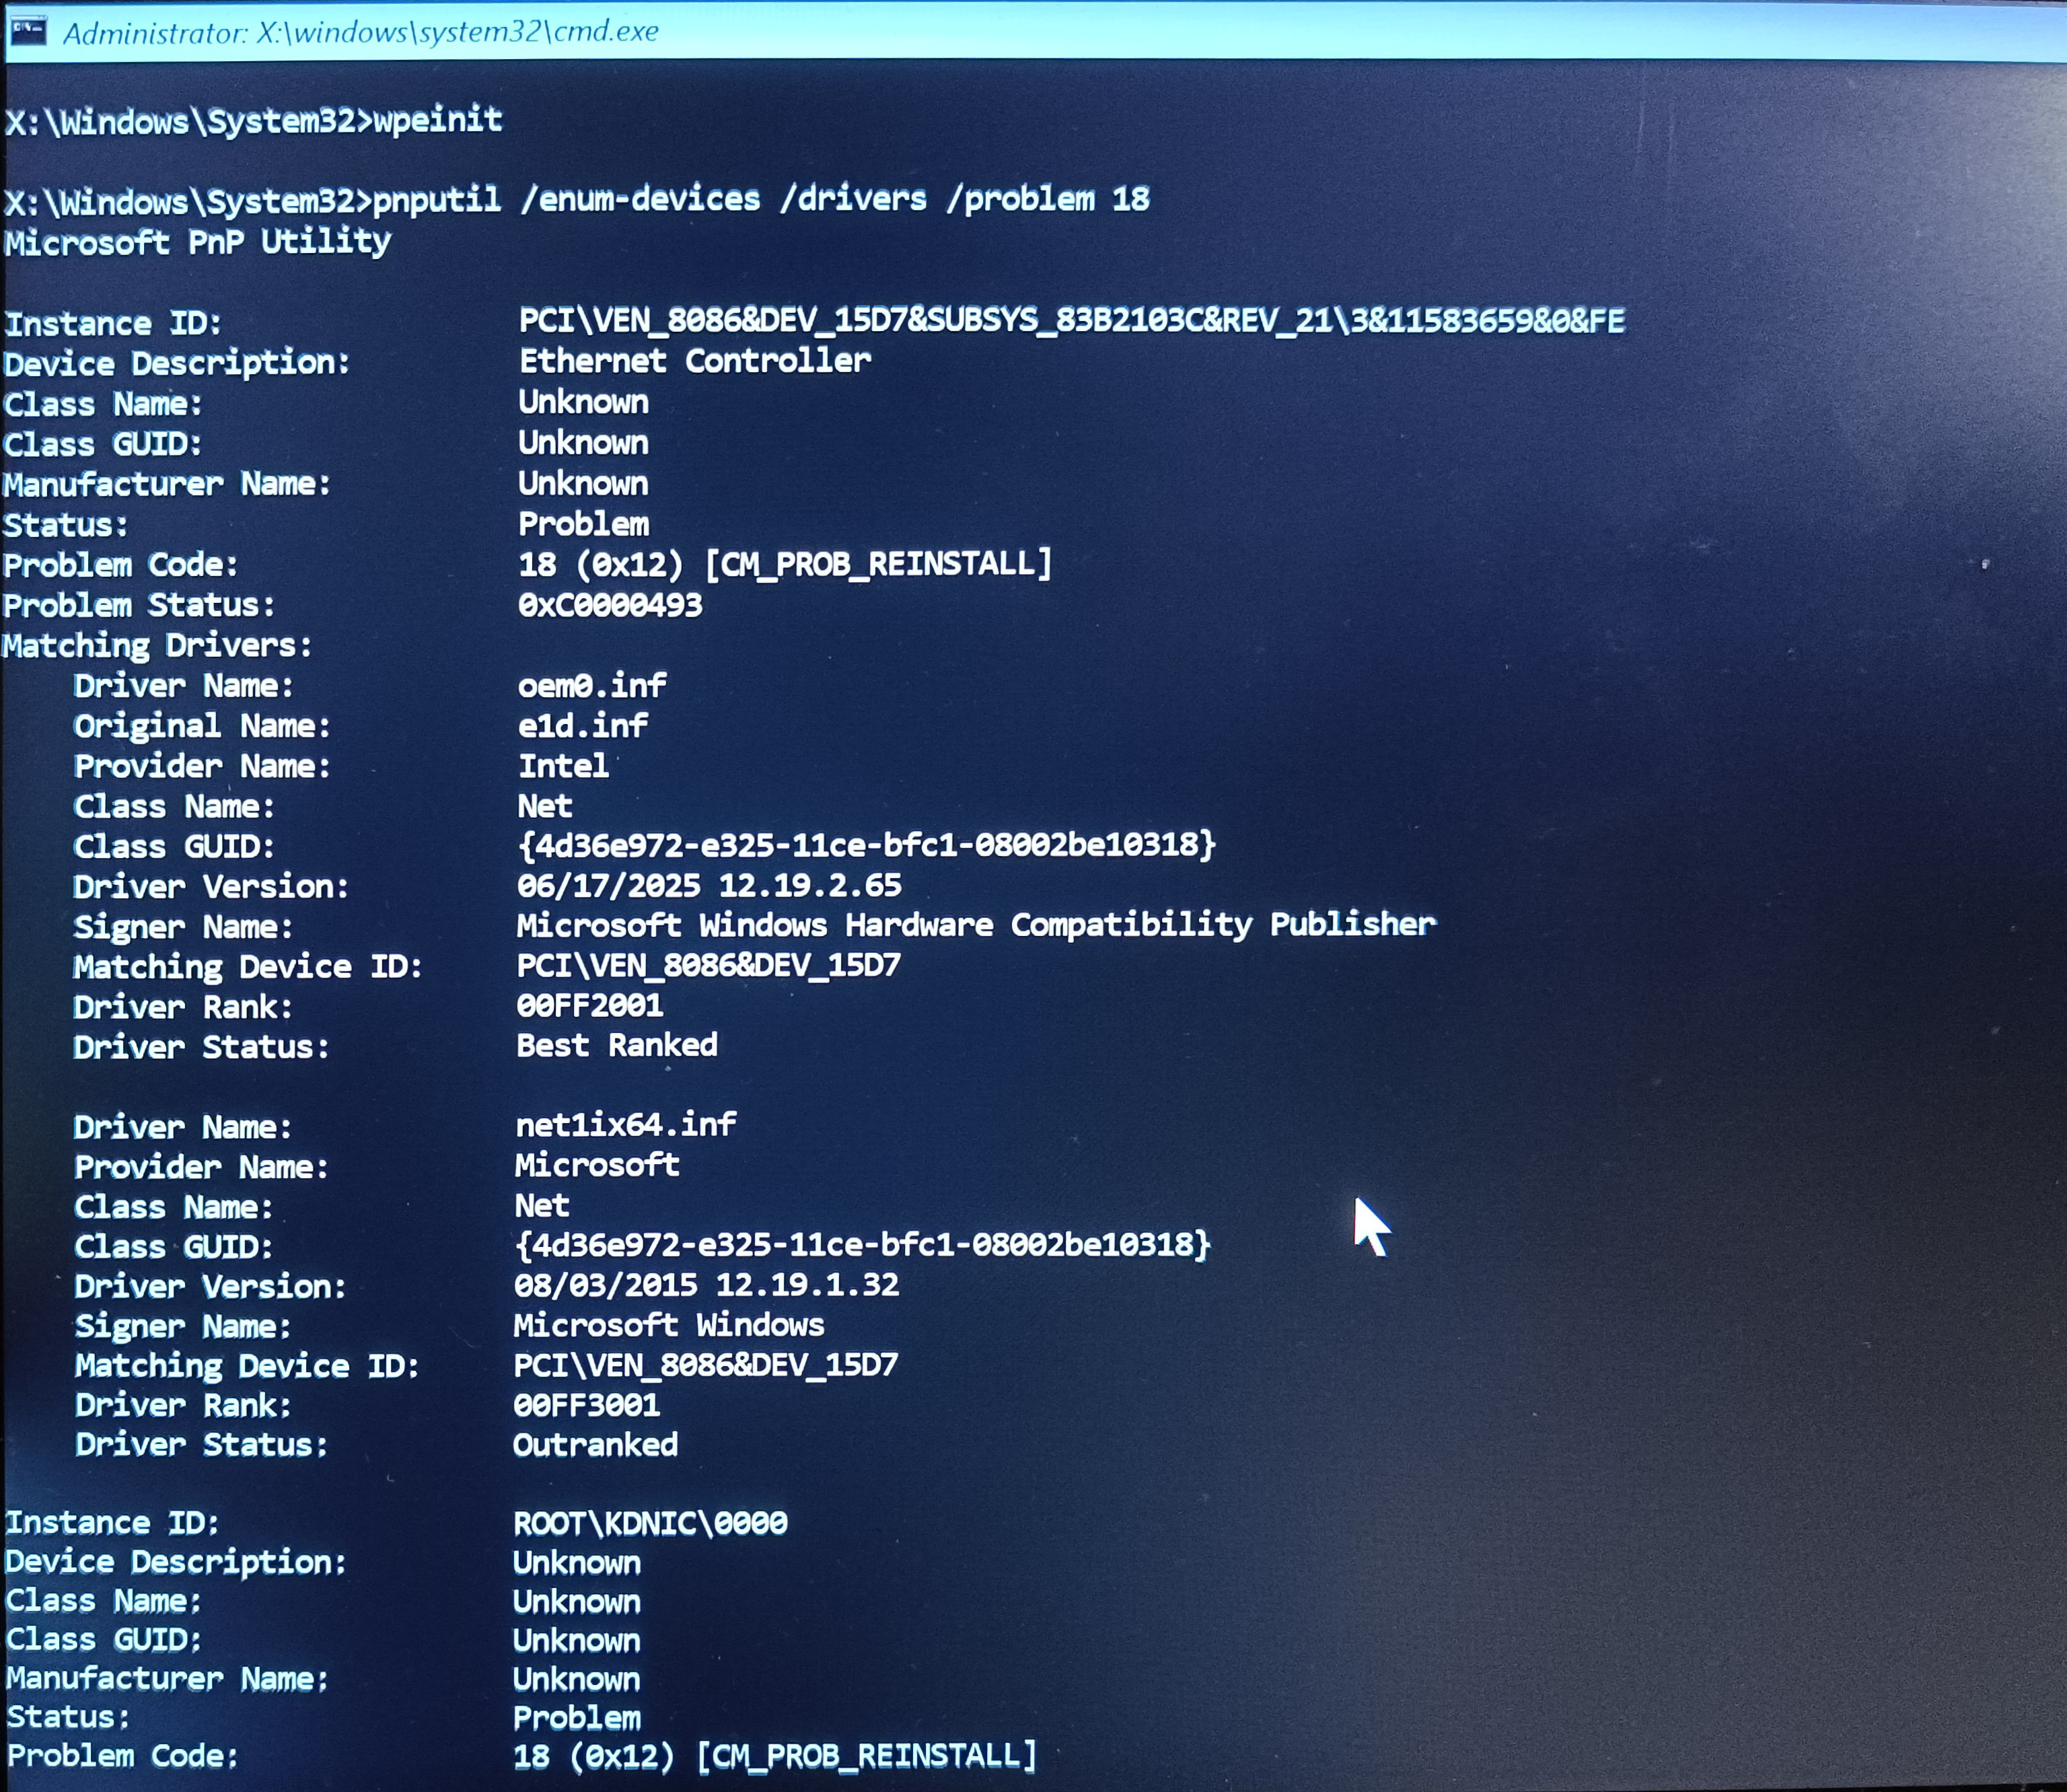
Task: Click driver version 08/03/2015 12.19.1.32
Action: pos(706,1285)
